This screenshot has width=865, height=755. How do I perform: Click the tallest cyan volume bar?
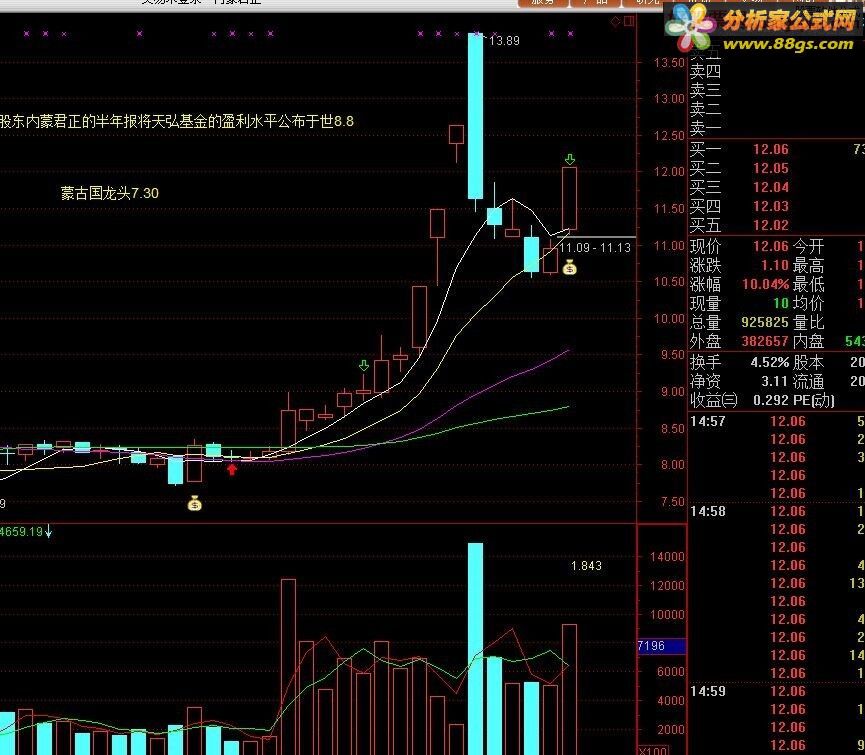click(476, 649)
